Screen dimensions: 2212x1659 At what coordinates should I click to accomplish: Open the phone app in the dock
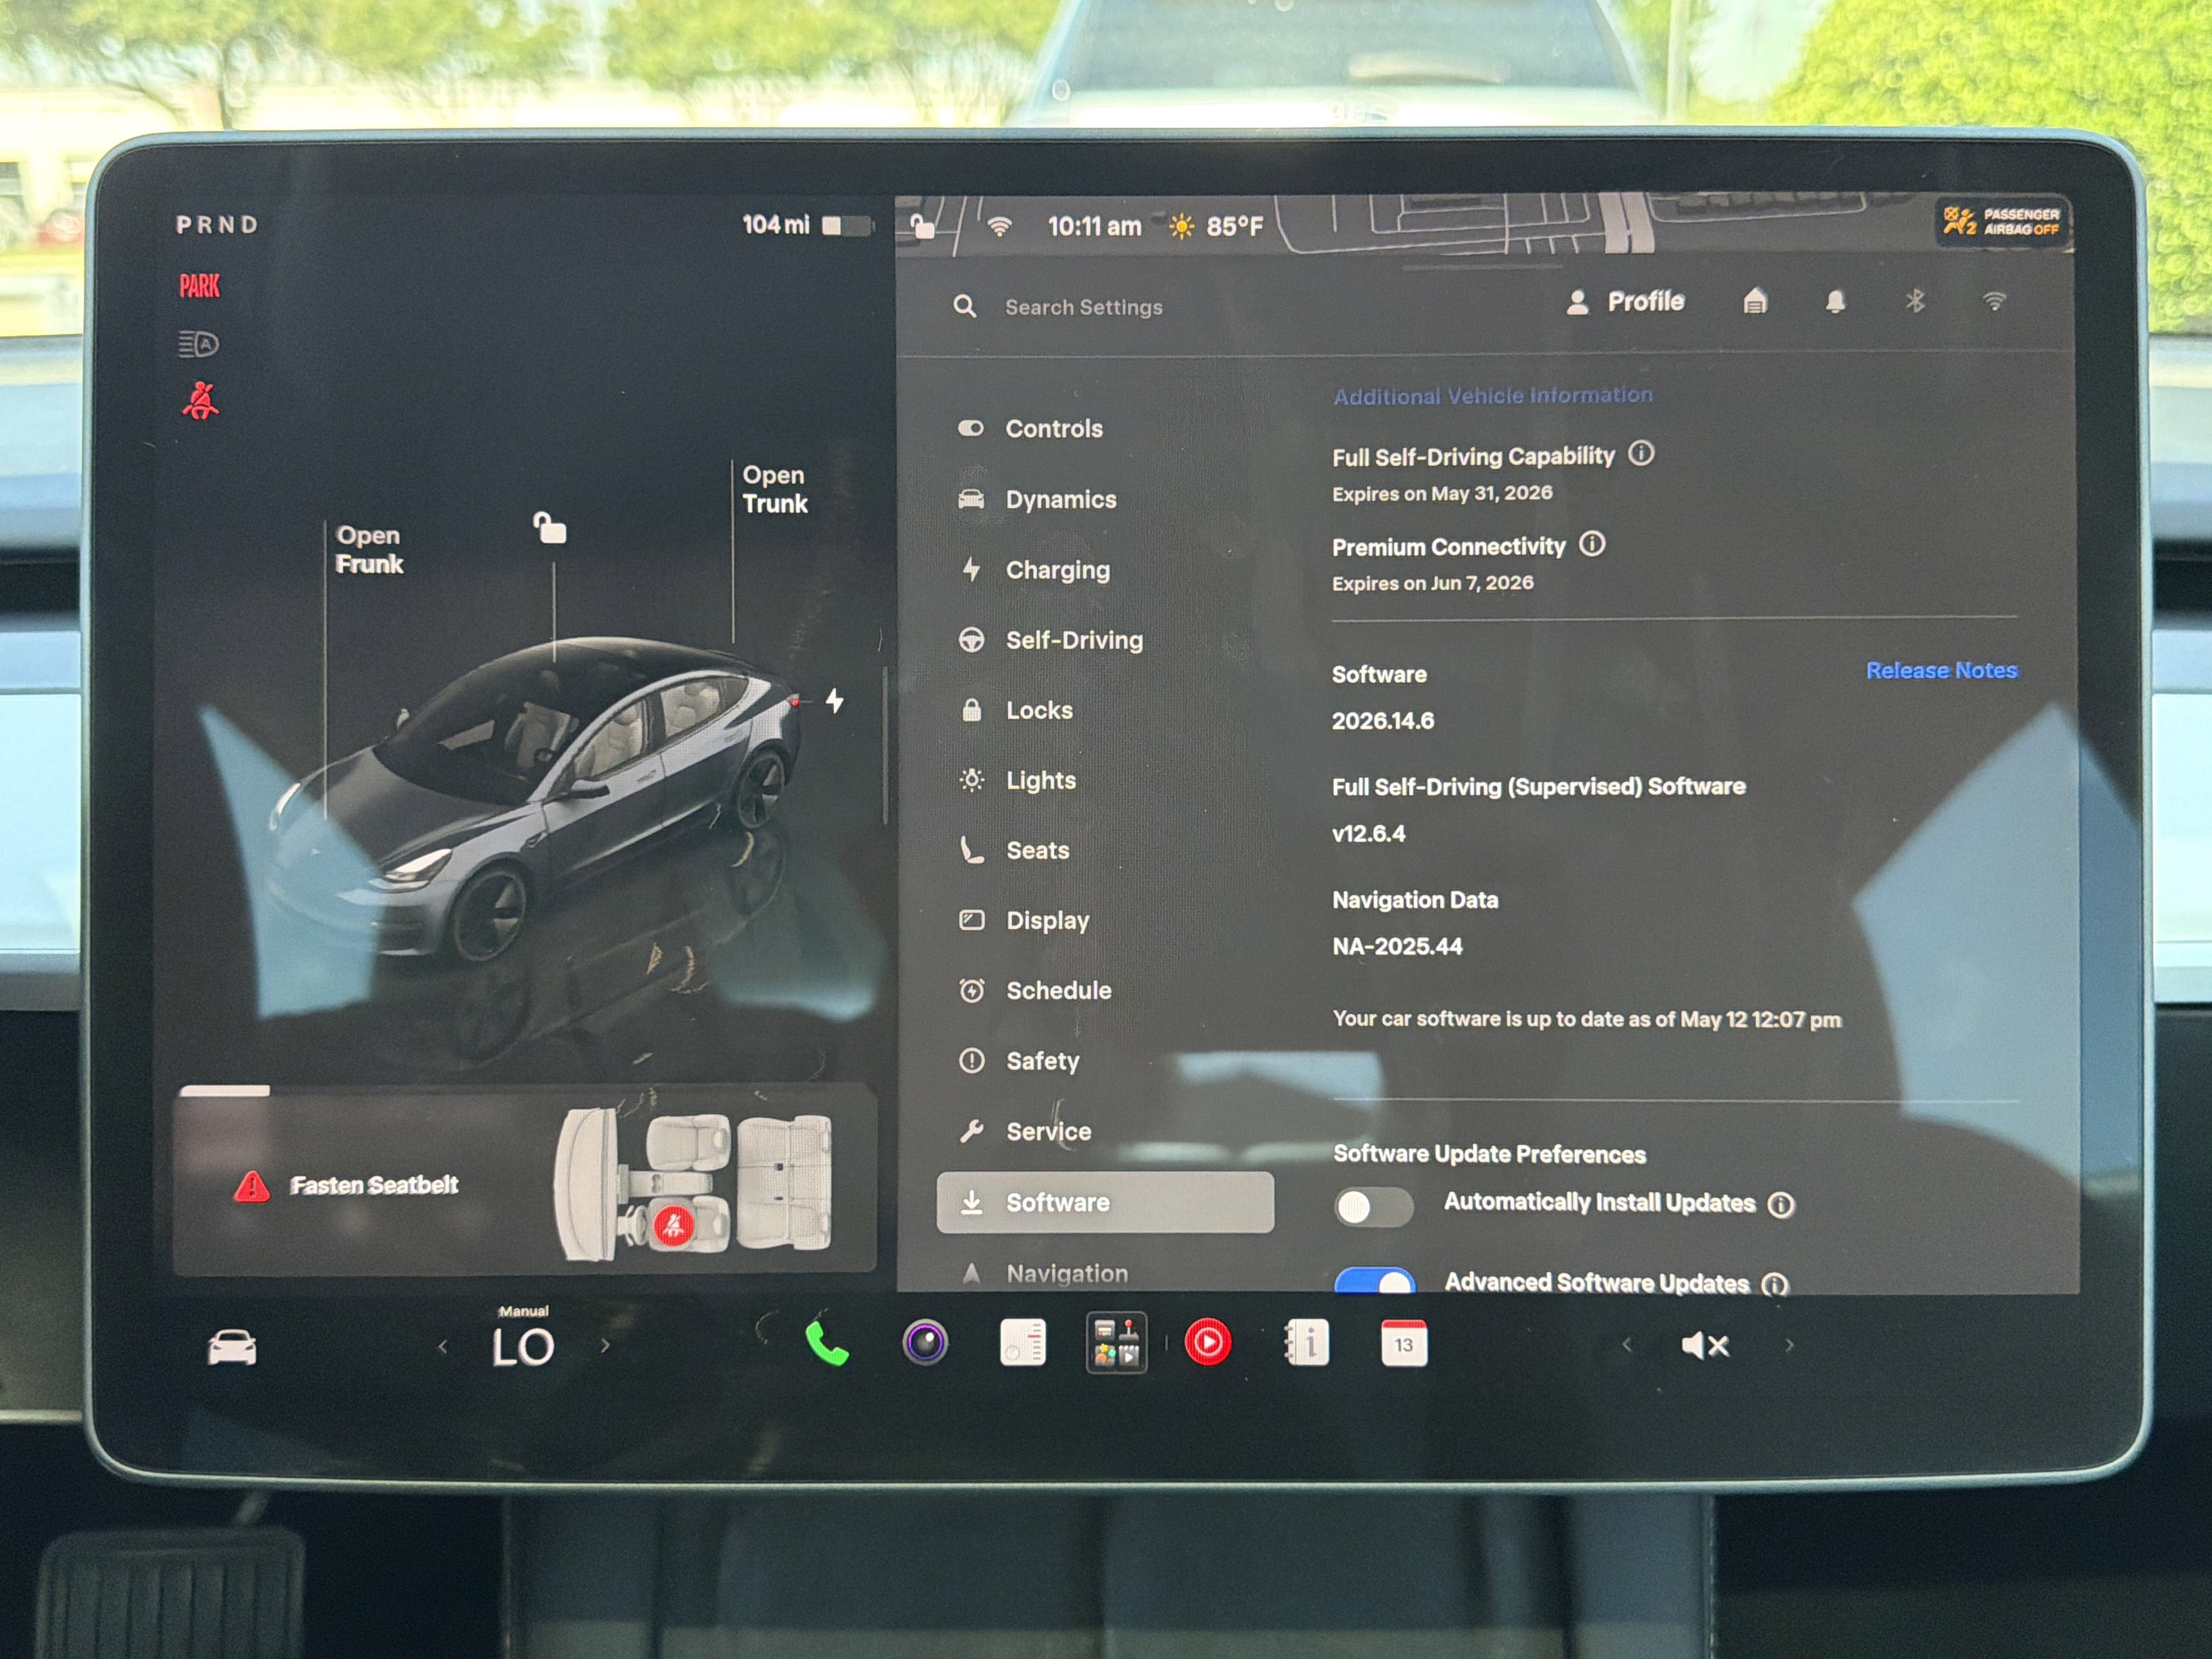tap(827, 1344)
